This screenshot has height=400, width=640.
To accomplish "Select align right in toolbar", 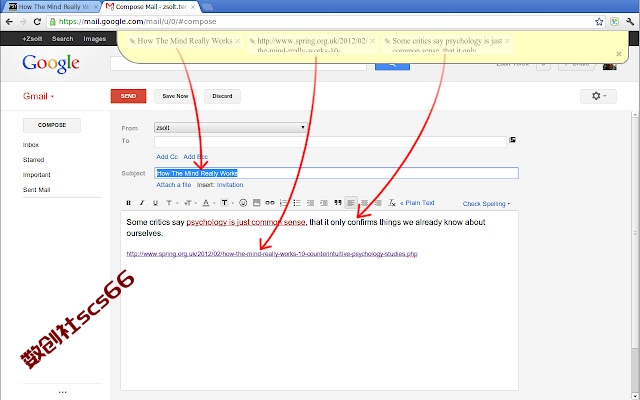I will tap(378, 203).
